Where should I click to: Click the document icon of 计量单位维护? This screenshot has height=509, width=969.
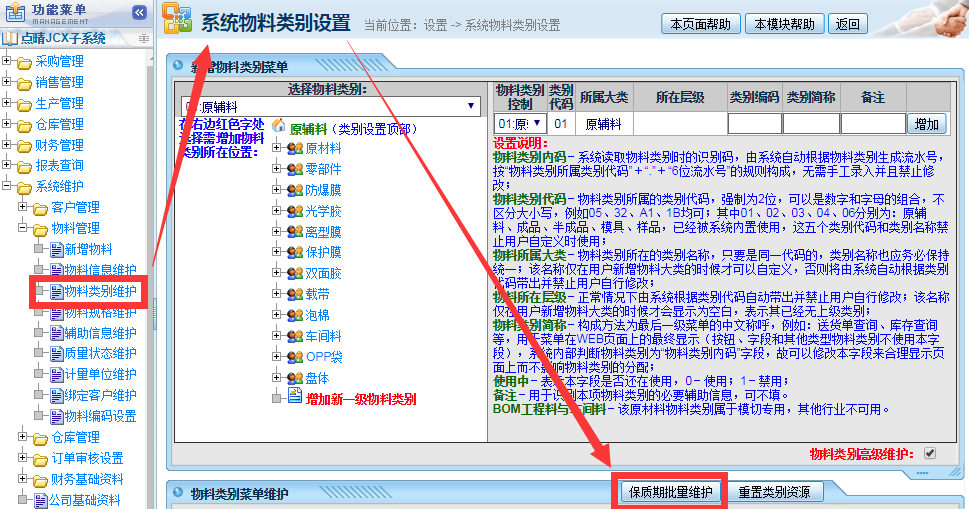coord(56,375)
